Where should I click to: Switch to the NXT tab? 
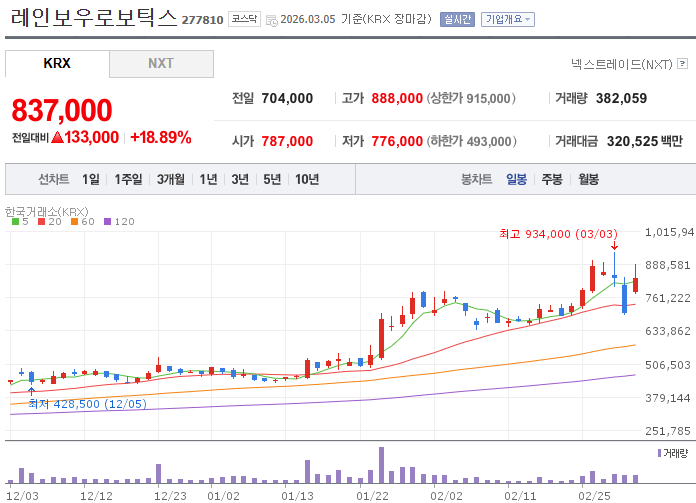161,63
